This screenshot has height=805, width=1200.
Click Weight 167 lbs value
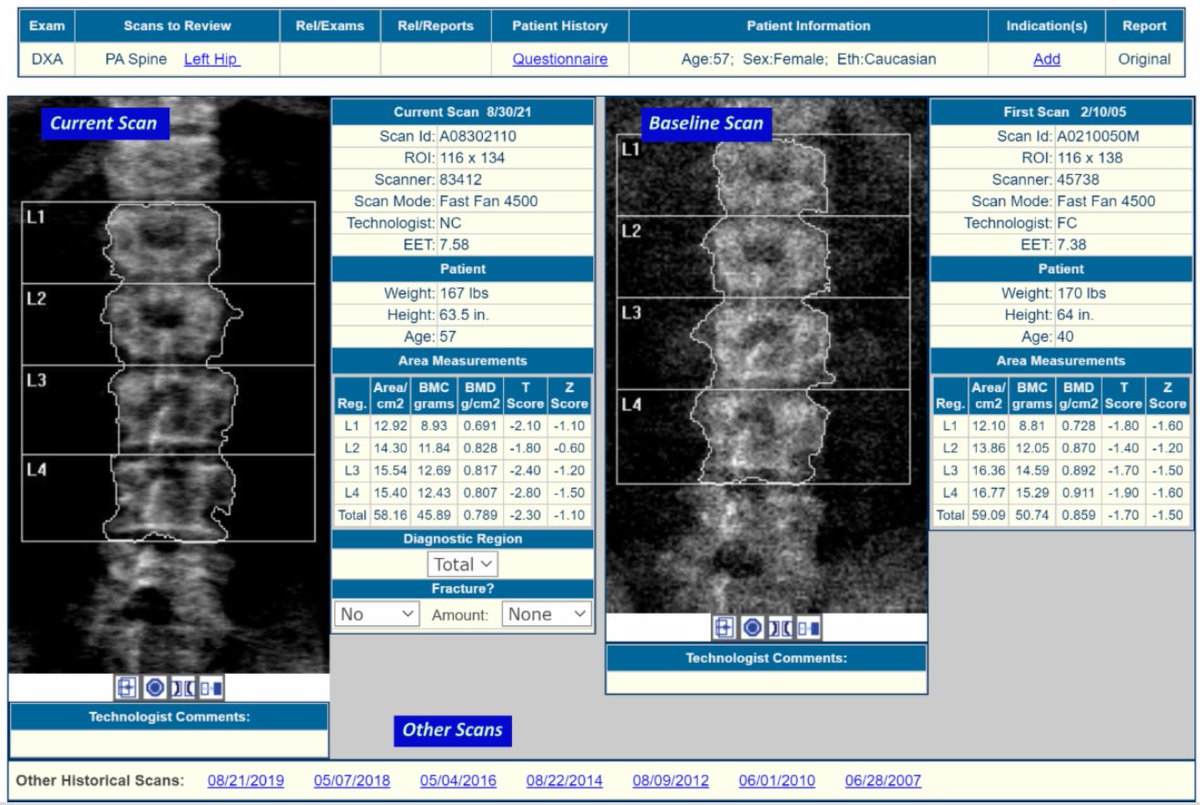[x=464, y=293]
